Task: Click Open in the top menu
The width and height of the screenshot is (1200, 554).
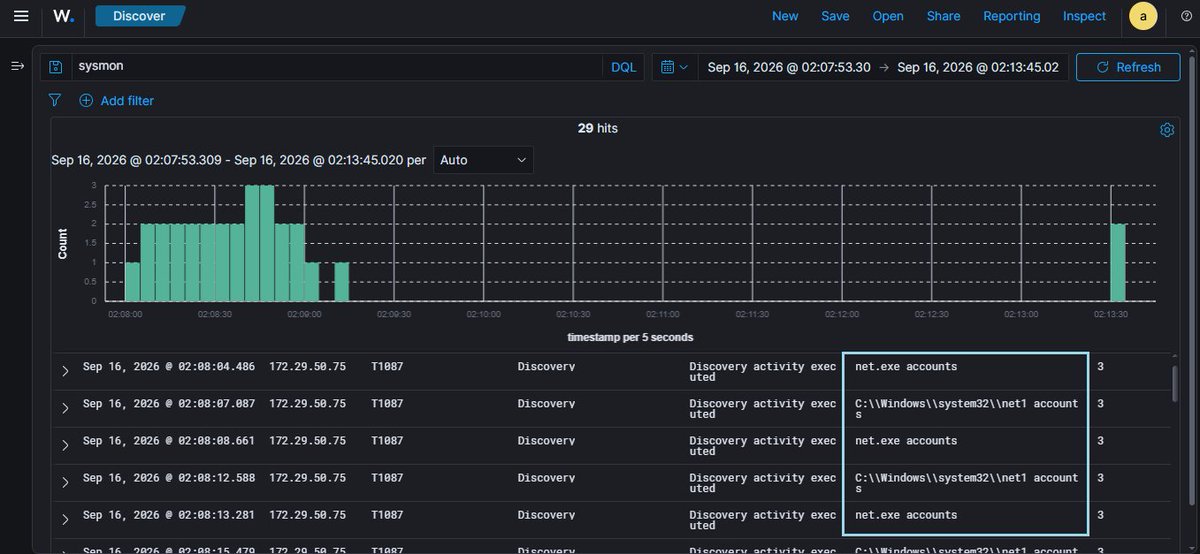Action: (x=888, y=16)
